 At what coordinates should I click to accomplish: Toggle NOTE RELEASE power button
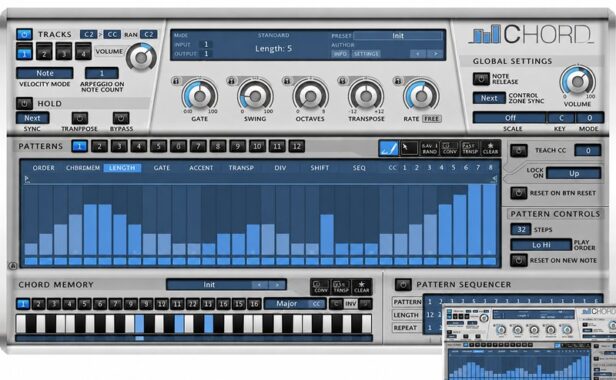[x=481, y=79]
